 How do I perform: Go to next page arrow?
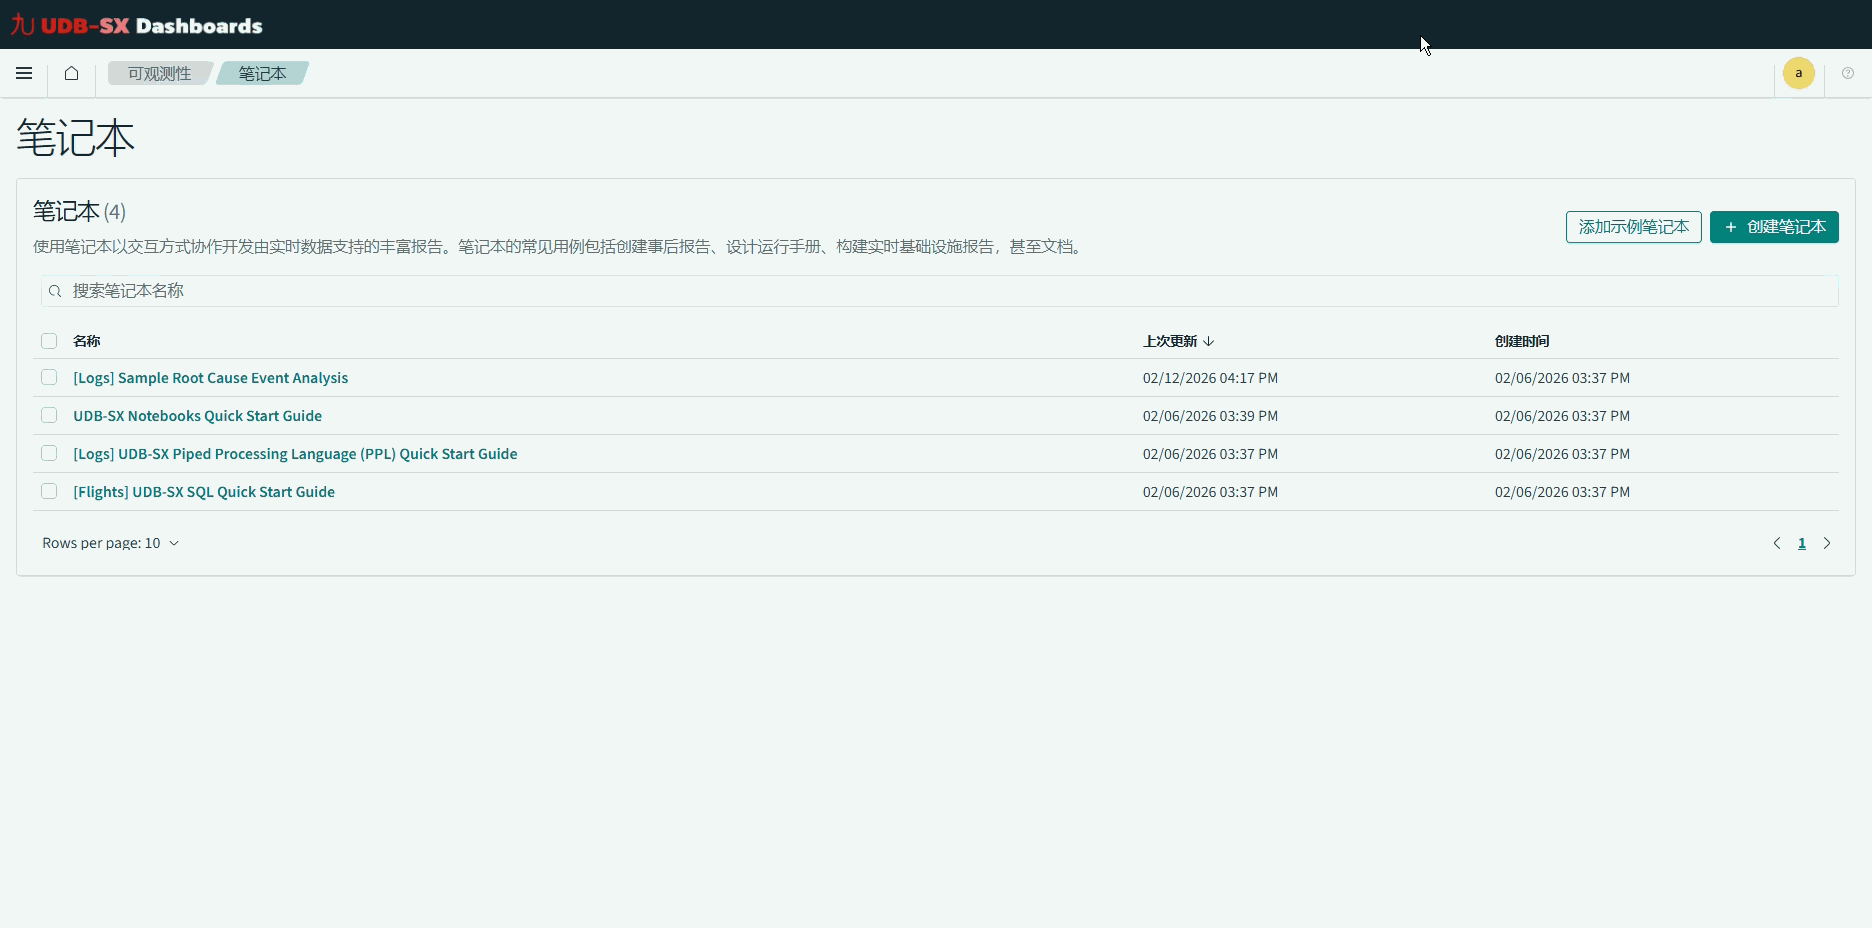[x=1826, y=543]
